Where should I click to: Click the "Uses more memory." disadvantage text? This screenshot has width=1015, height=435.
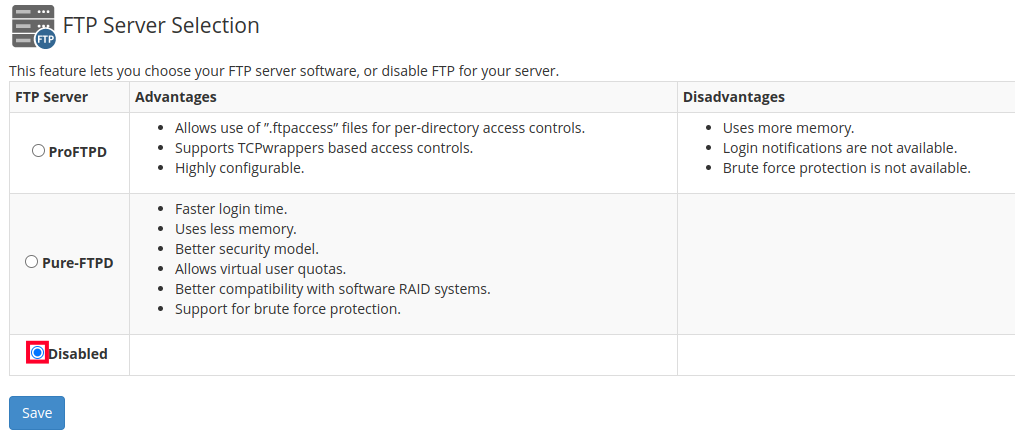point(788,128)
